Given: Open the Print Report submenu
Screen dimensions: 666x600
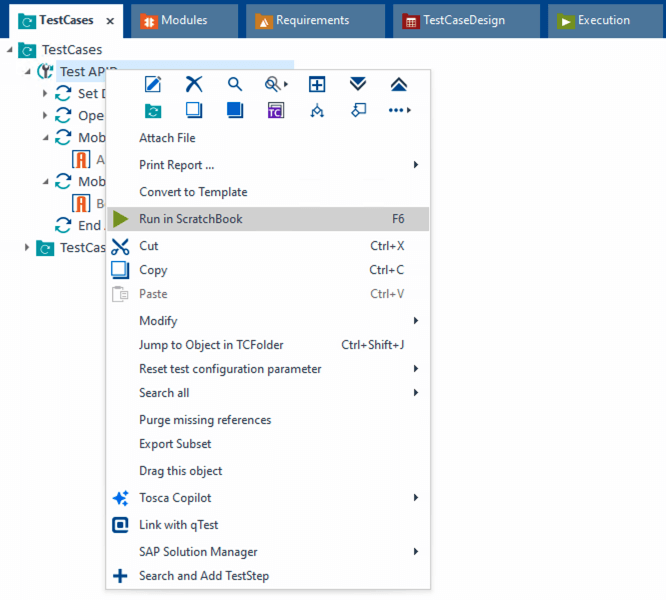Looking at the screenshot, I should [x=268, y=165].
